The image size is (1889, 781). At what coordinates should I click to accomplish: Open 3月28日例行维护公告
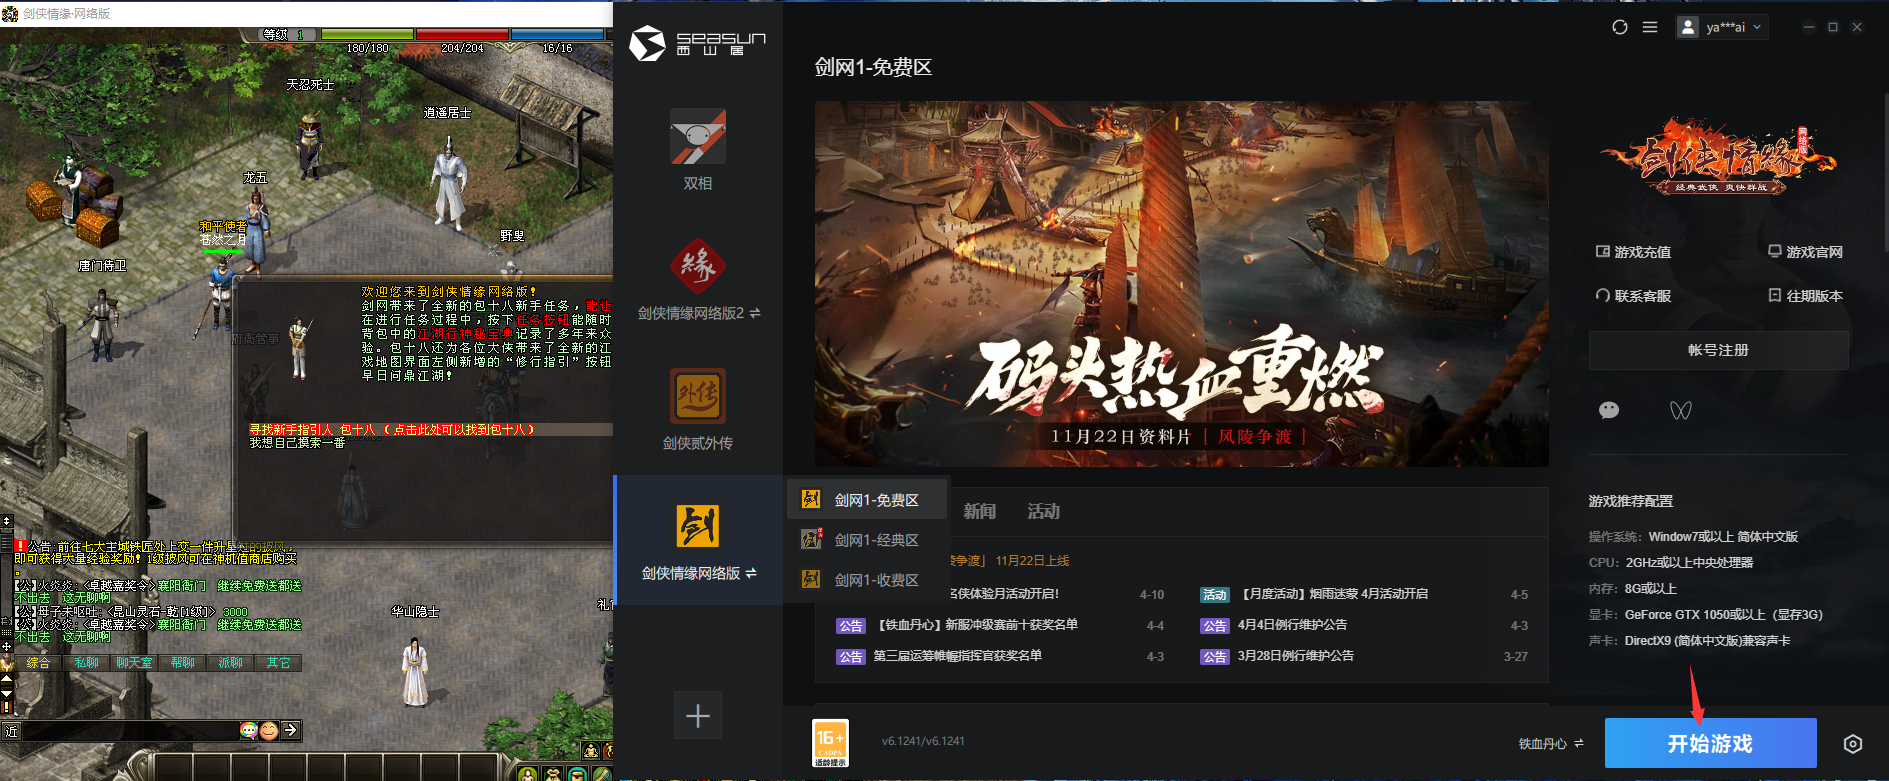click(x=1295, y=656)
